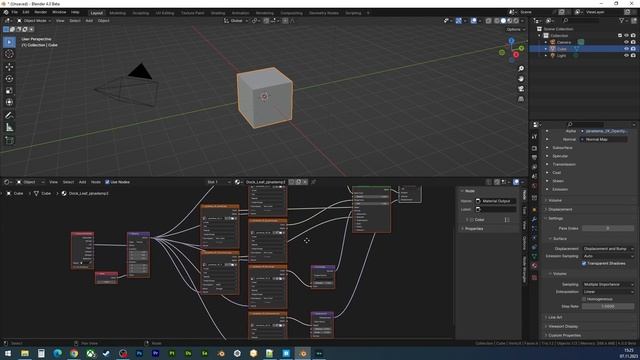
Task: Select the Annotate tool
Action: tap(9, 116)
